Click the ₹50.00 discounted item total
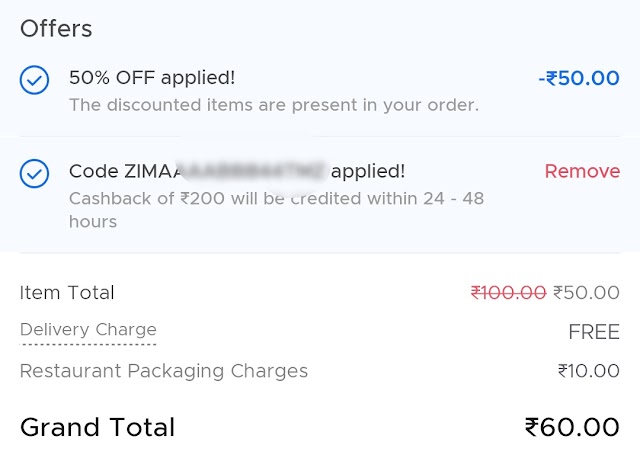The height and width of the screenshot is (461, 640). pos(586,293)
